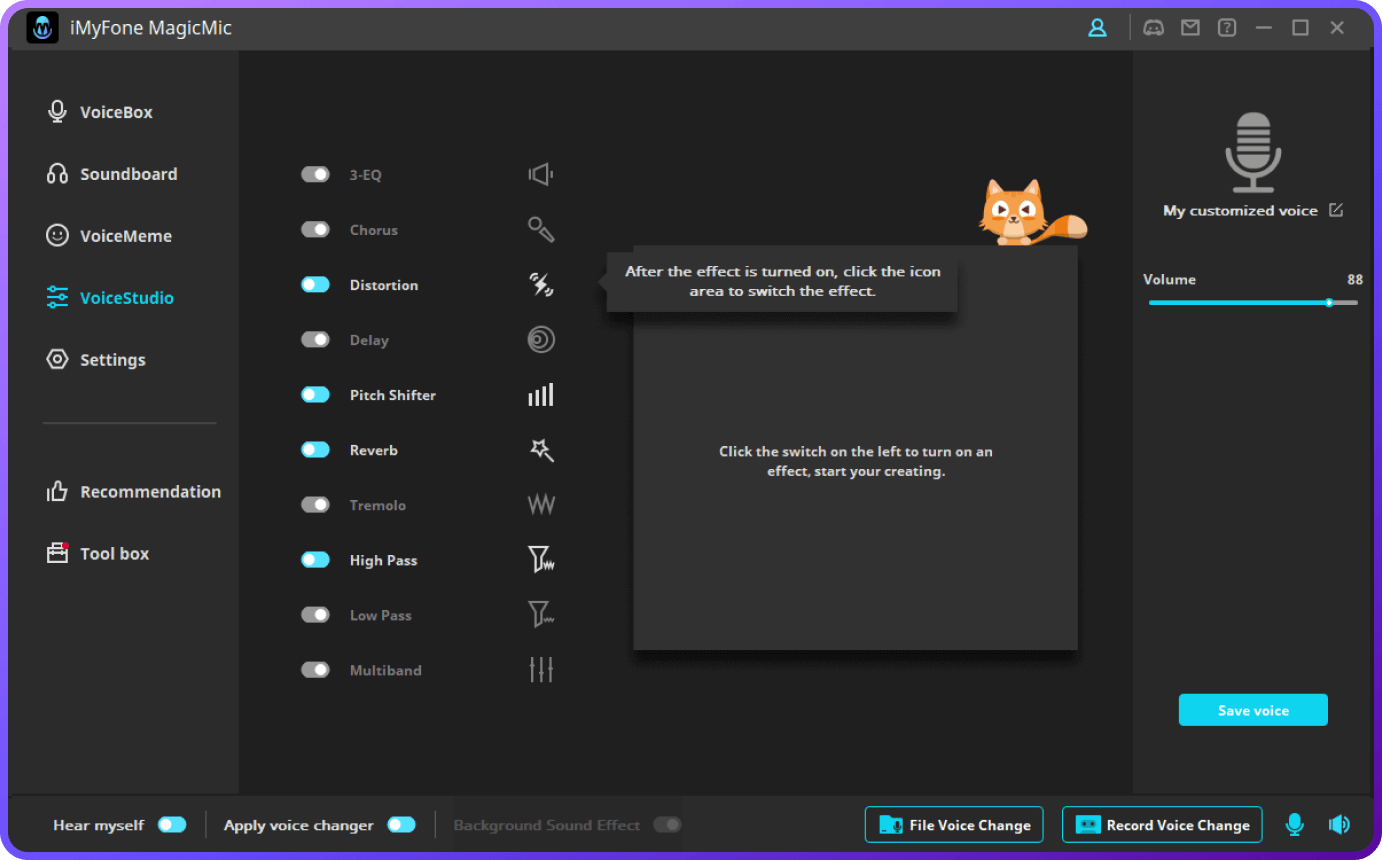Image resolution: width=1382 pixels, height=860 pixels.
Task: Click the Save voice button
Action: [x=1253, y=710]
